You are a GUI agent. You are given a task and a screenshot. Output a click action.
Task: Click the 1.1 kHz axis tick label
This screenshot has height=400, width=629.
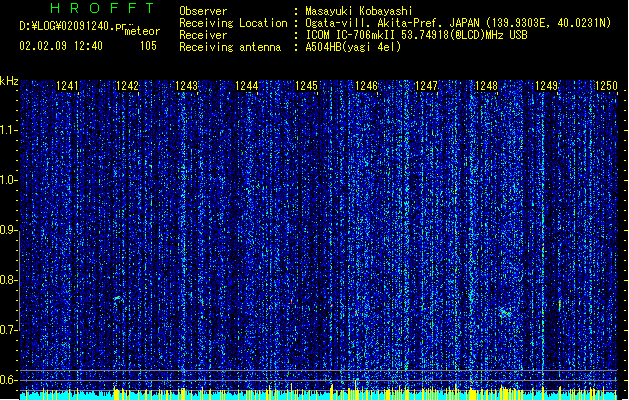(8, 130)
